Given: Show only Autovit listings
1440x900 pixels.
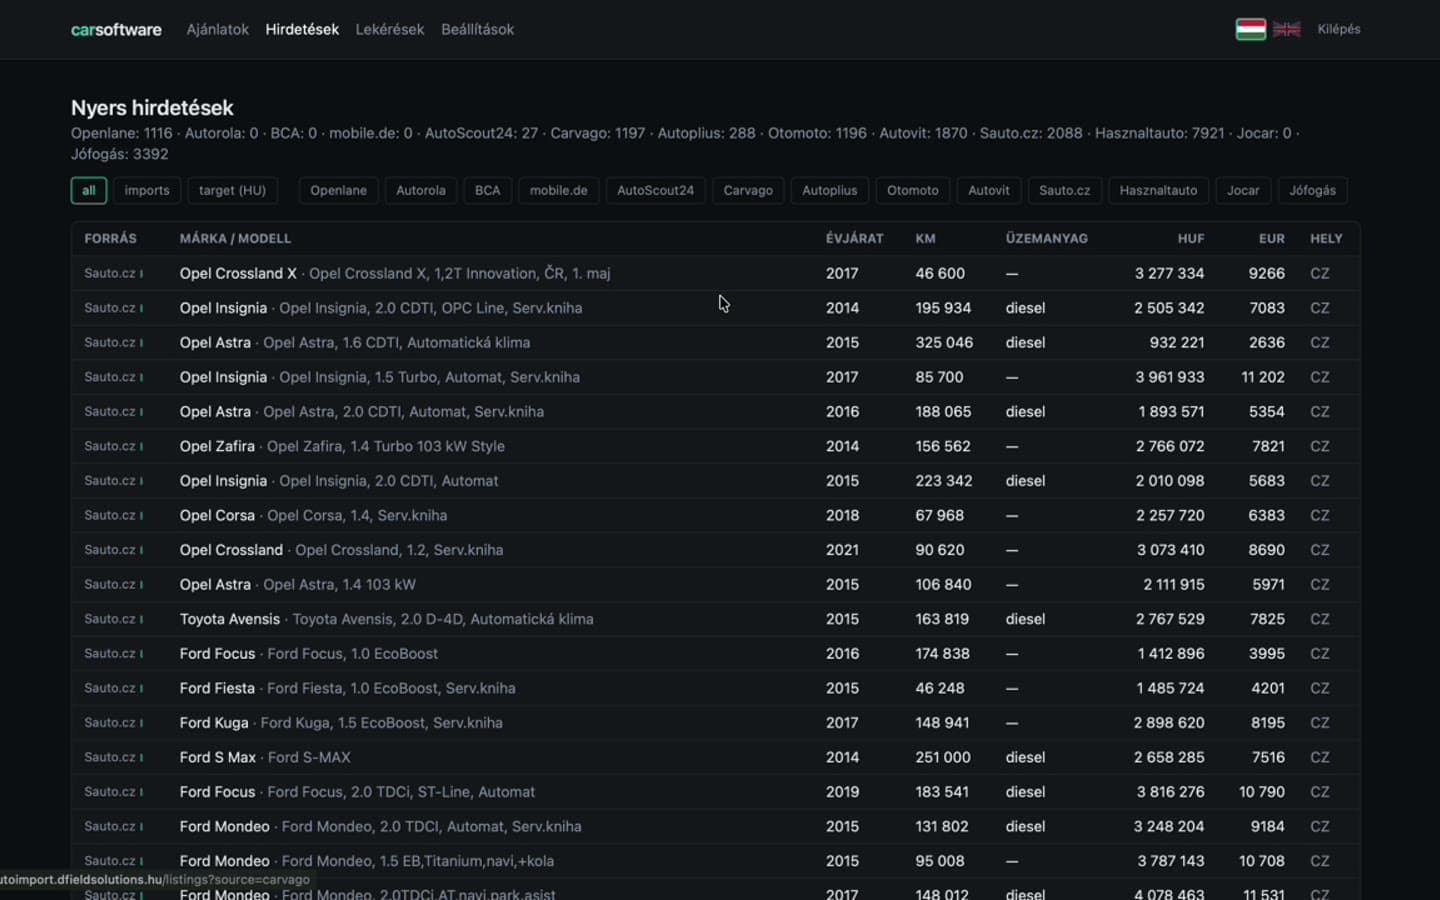Looking at the screenshot, I should [989, 190].
